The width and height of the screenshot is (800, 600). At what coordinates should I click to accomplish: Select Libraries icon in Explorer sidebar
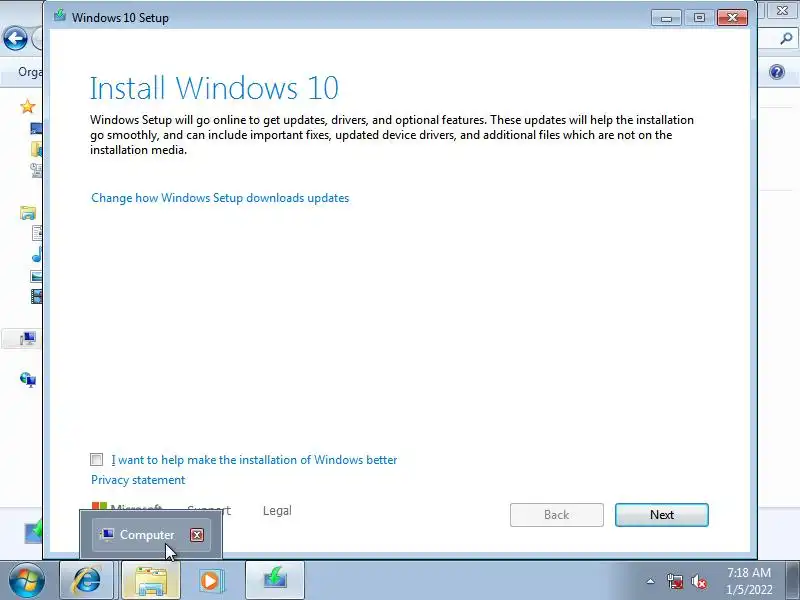[x=28, y=212]
